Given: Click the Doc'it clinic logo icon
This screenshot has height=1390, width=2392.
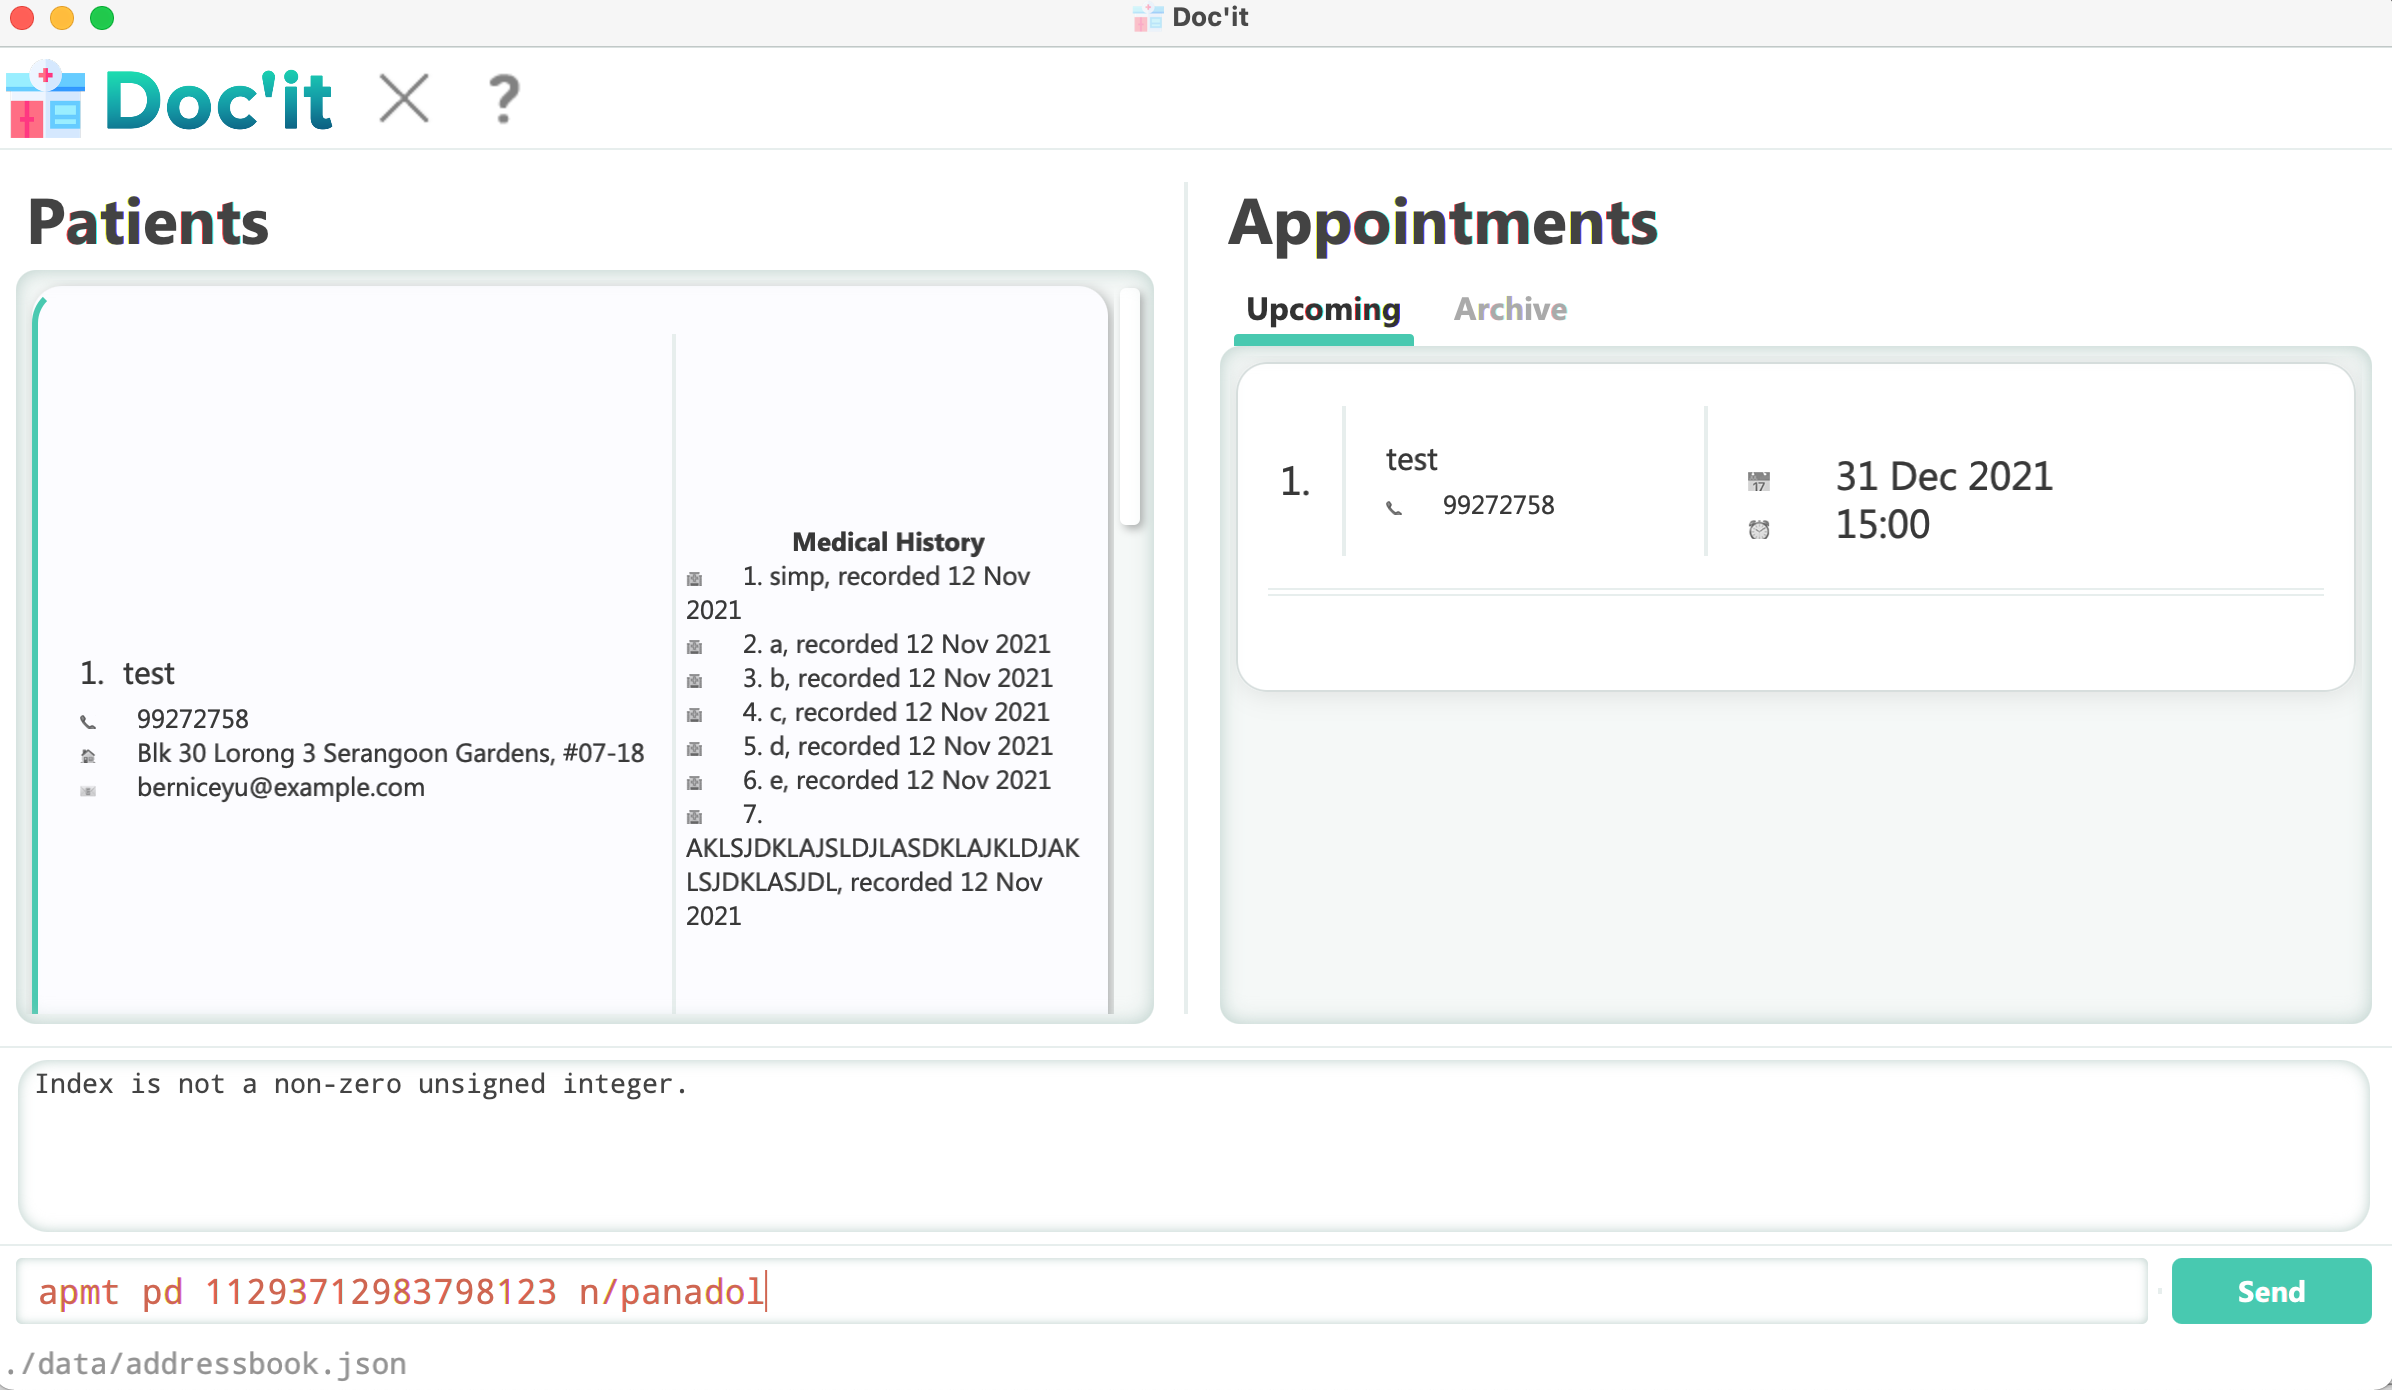Looking at the screenshot, I should click(x=45, y=100).
